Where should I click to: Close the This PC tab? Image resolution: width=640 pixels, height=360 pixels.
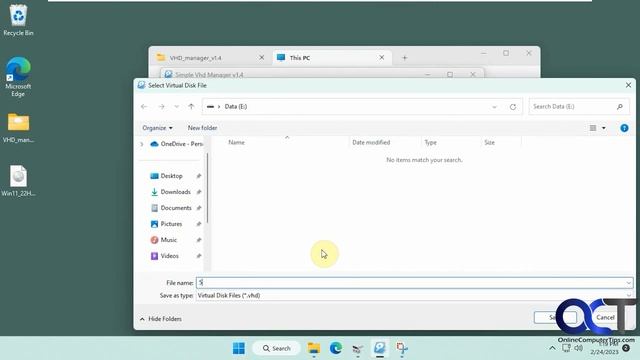coord(382,58)
